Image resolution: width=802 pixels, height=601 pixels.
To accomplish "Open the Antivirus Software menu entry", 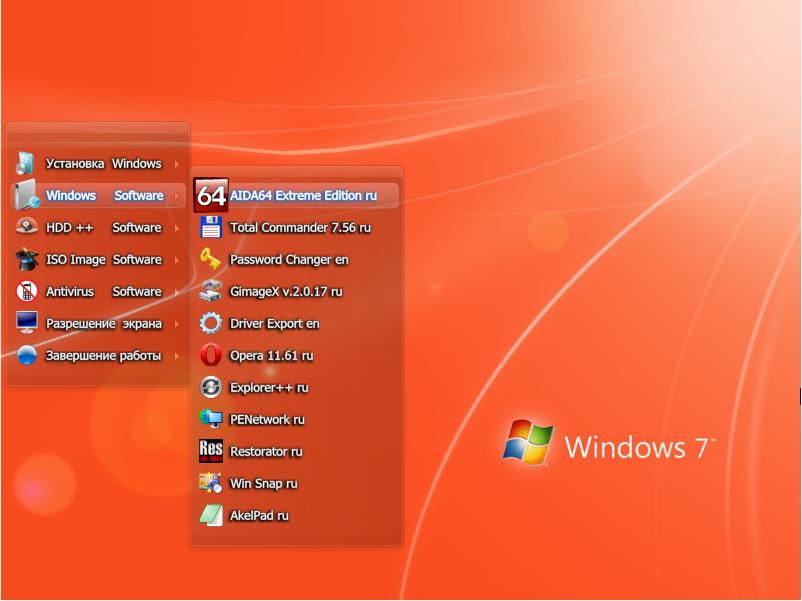I will (98, 291).
